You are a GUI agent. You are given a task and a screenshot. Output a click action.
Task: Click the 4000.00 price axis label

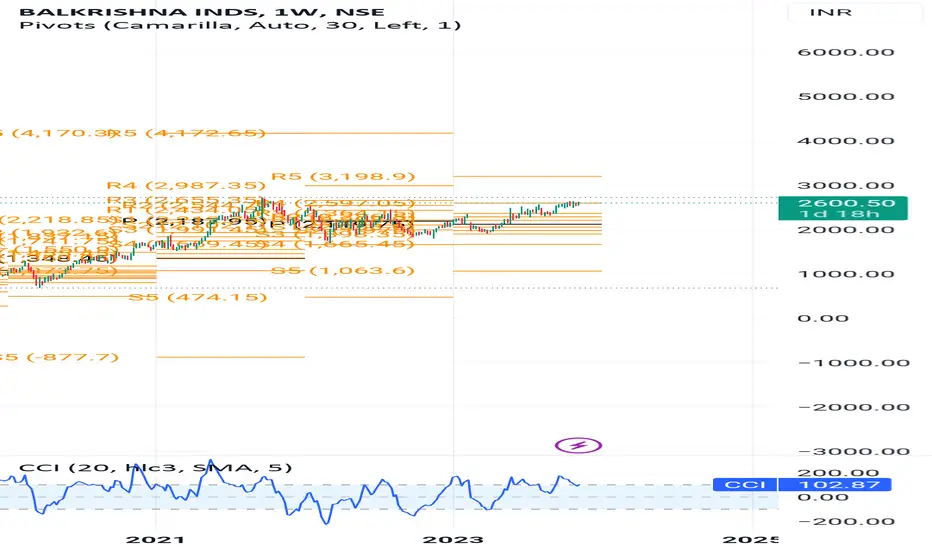click(846, 142)
